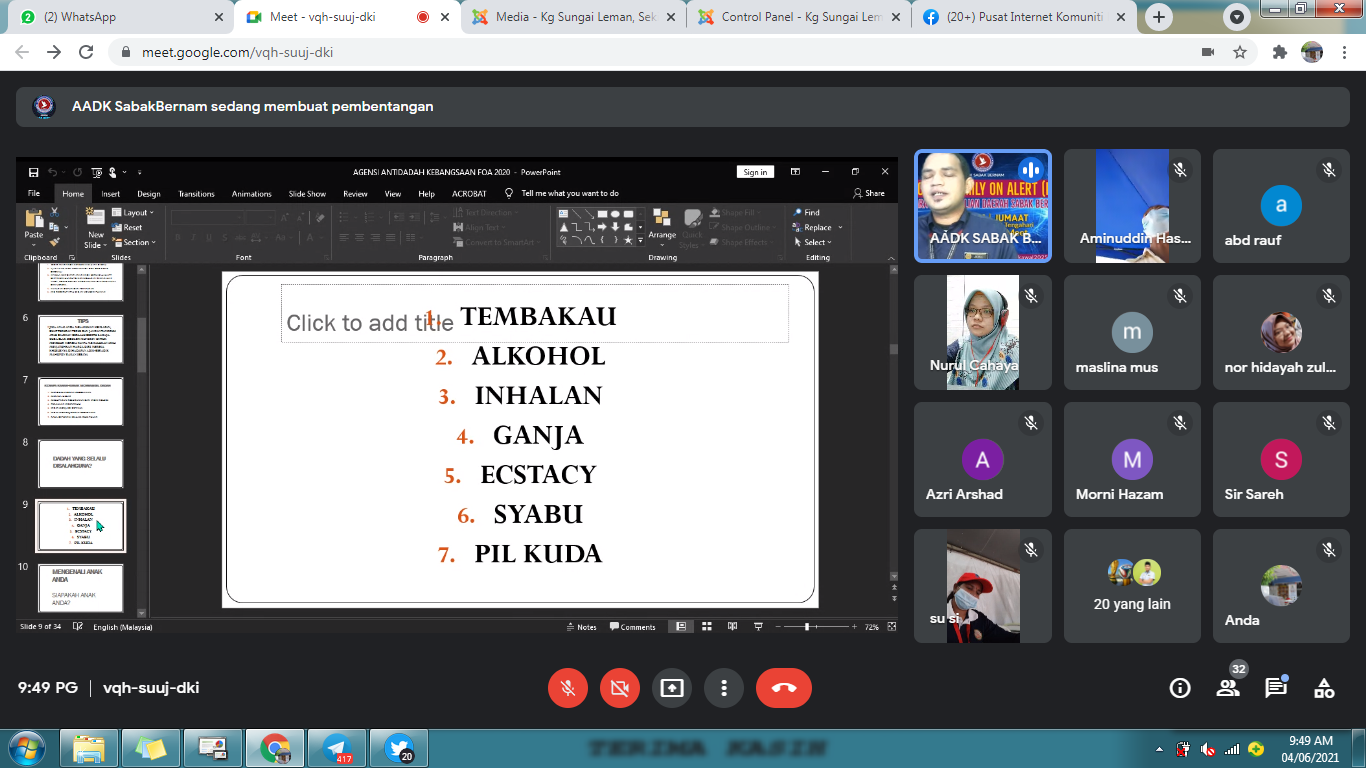The width and height of the screenshot is (1366, 768).
Task: Open a new browser tab with plus button
Action: pyautogui.click(x=1159, y=17)
